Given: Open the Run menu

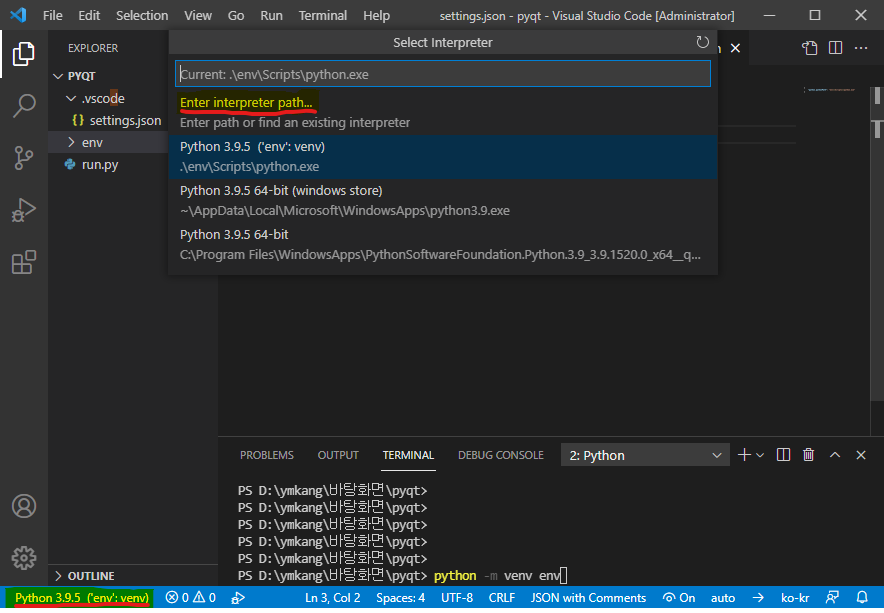Looking at the screenshot, I should [271, 16].
